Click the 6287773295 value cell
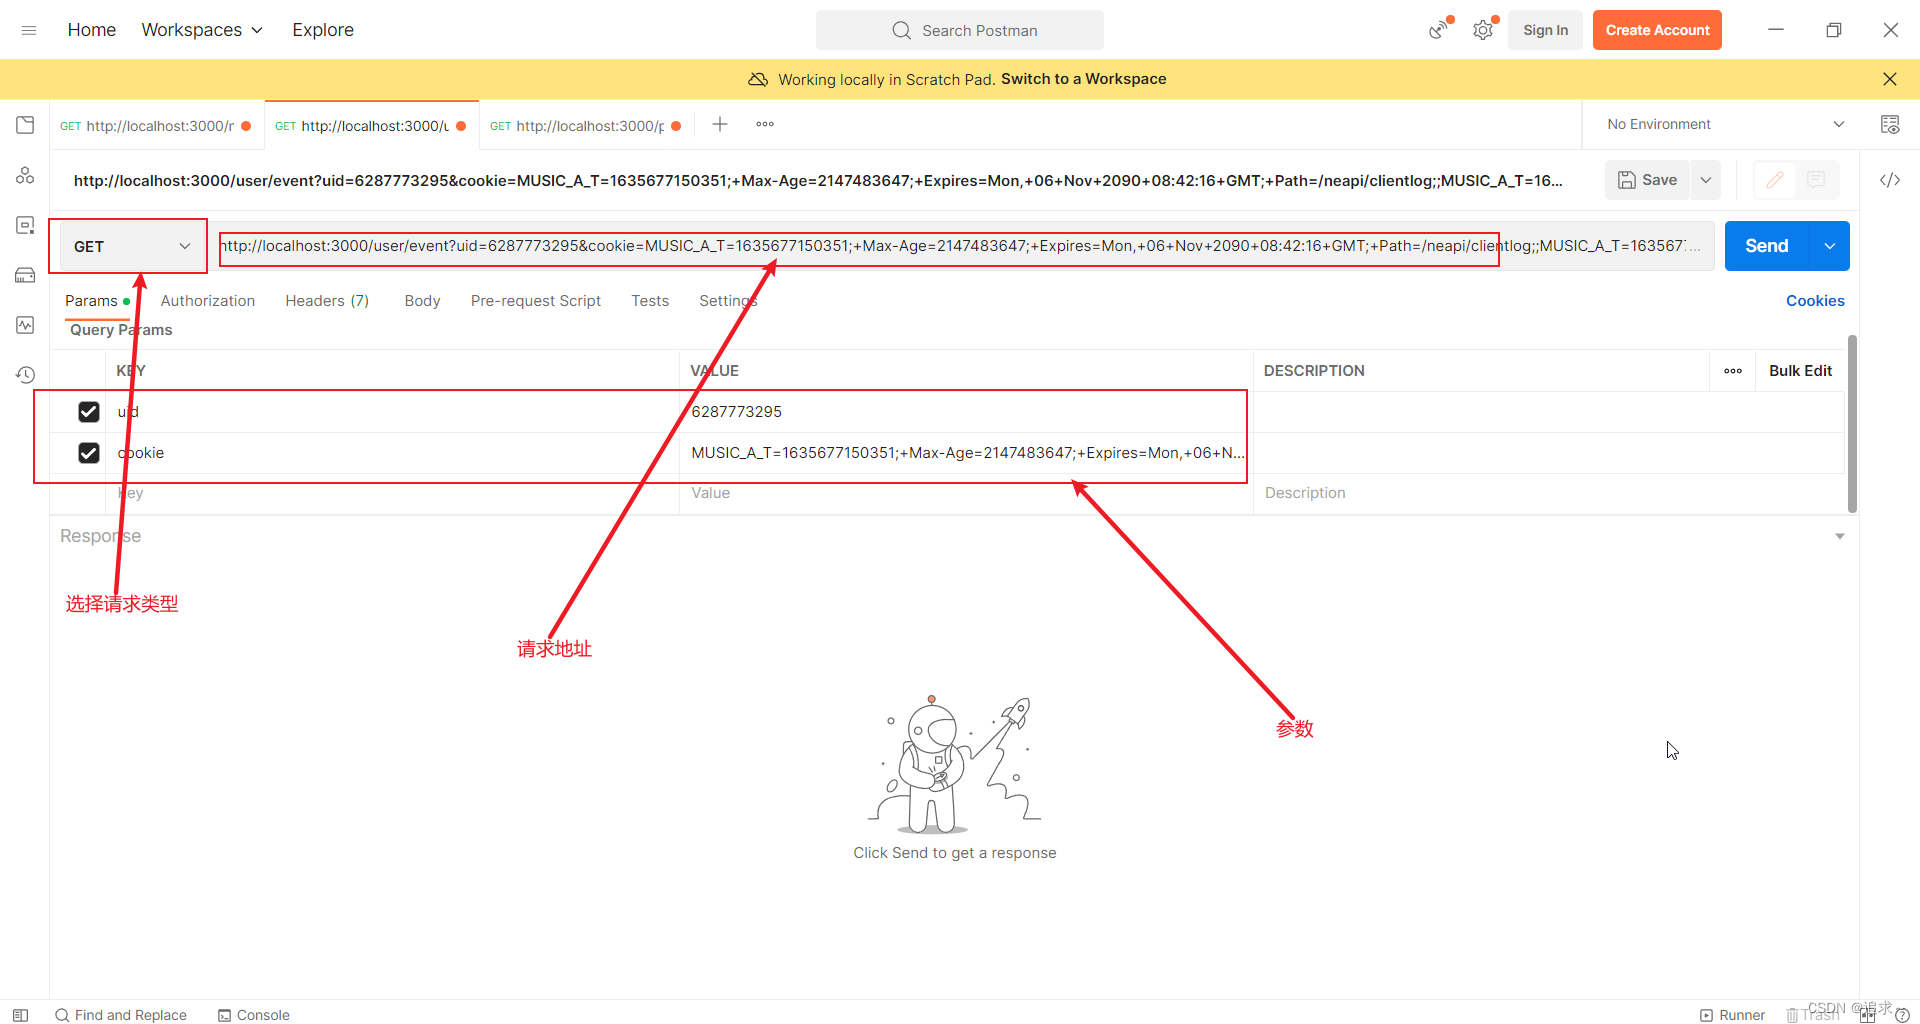This screenshot has width=1920, height=1024. (966, 412)
